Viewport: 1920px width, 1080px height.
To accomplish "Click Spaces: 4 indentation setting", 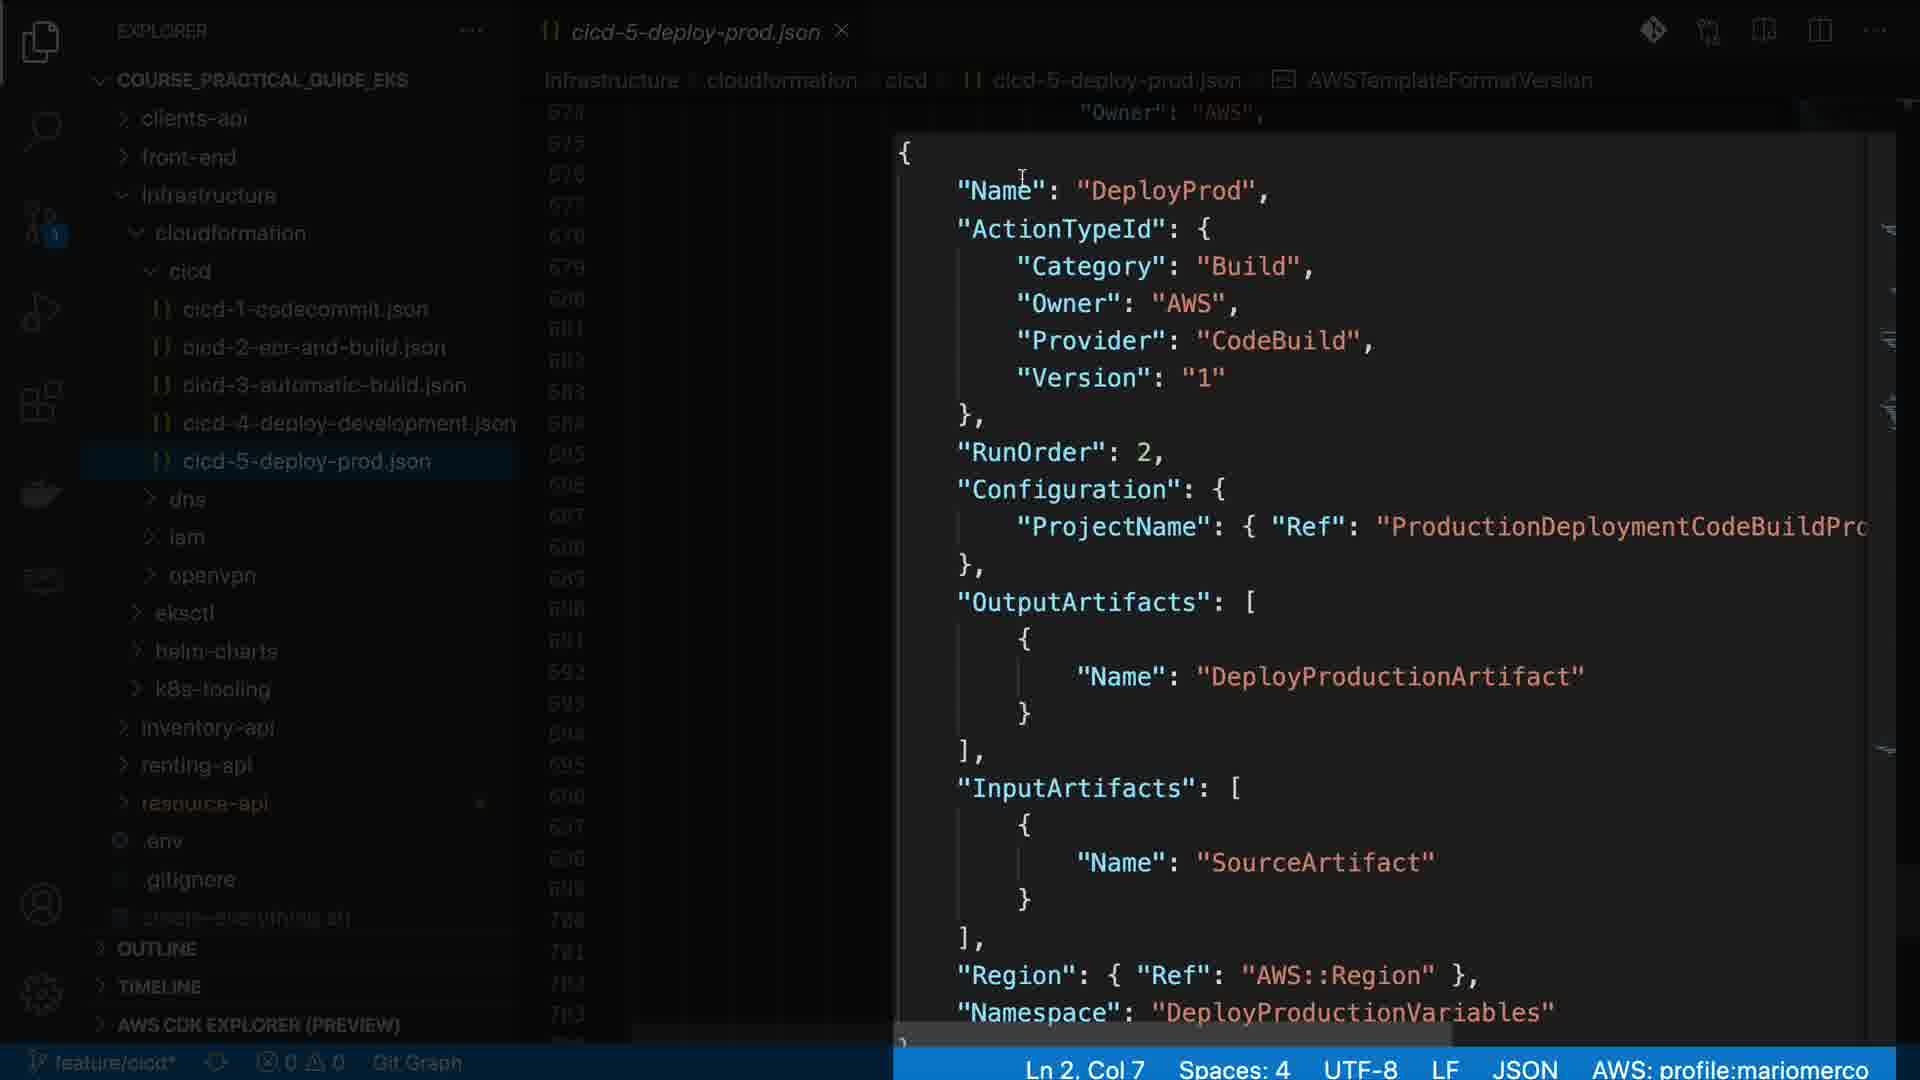I will pos(1233,1068).
